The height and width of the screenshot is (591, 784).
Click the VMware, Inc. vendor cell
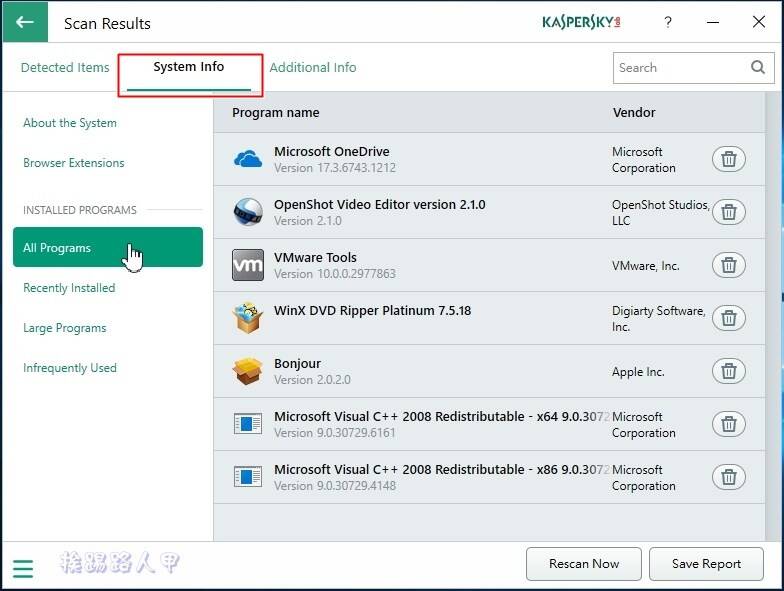point(646,266)
